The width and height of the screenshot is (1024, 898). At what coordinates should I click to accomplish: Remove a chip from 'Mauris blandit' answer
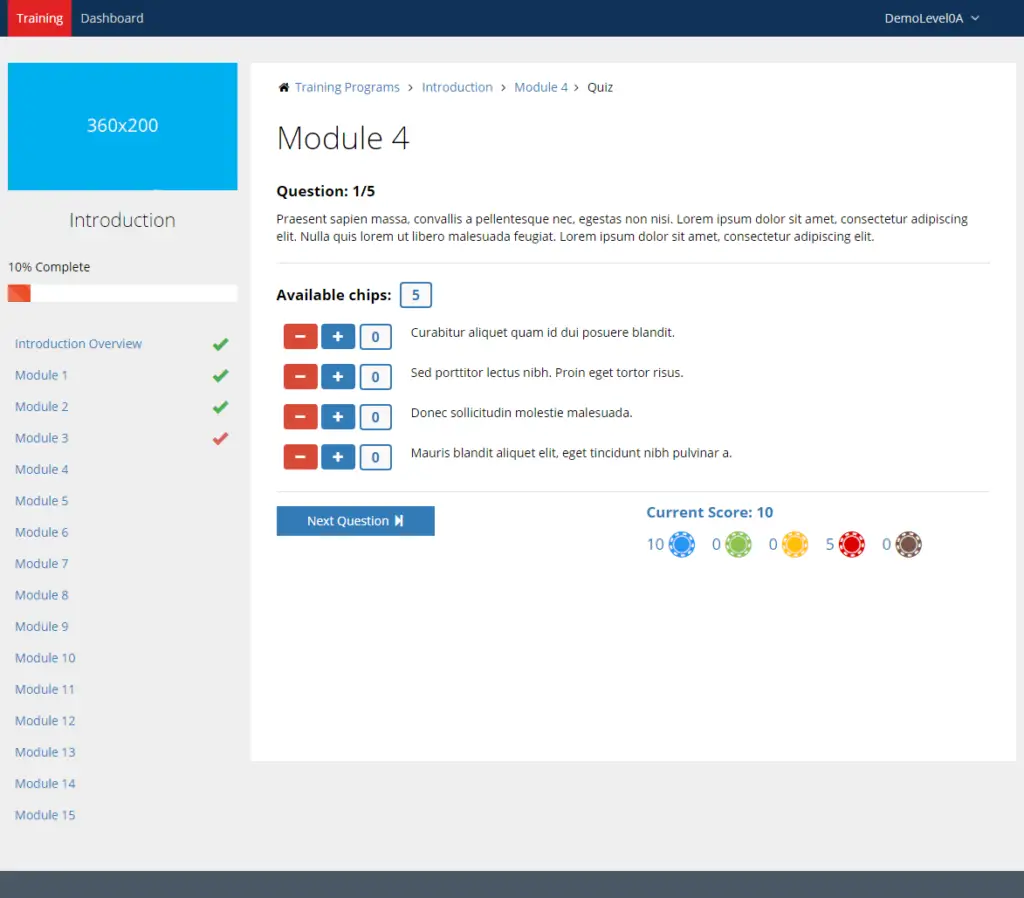click(x=300, y=457)
